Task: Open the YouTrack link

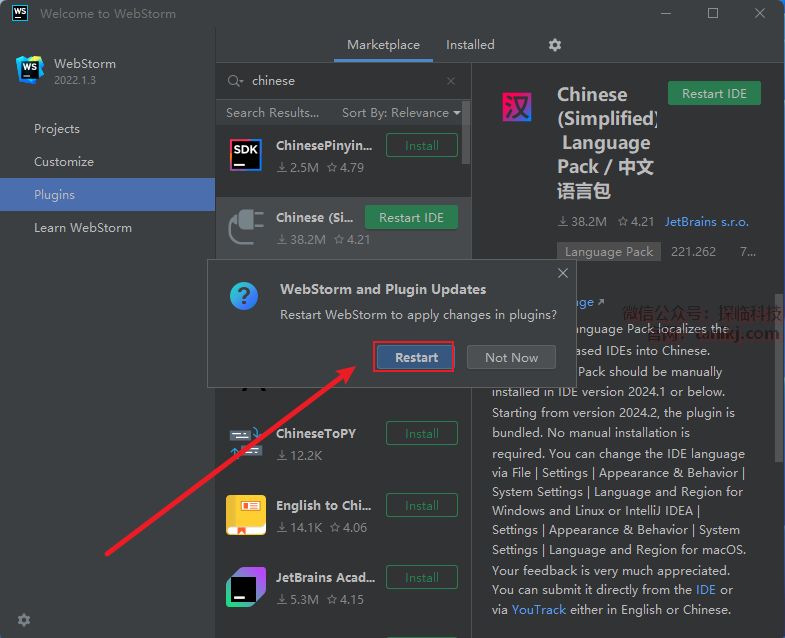Action: click(x=539, y=609)
